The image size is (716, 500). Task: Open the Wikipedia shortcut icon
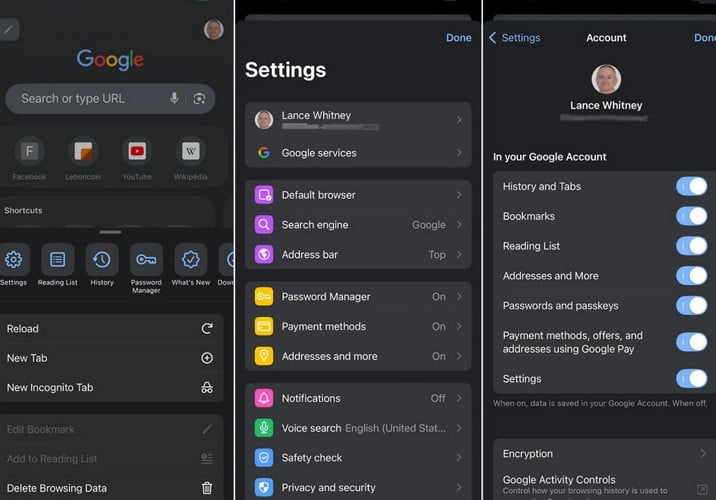point(191,151)
